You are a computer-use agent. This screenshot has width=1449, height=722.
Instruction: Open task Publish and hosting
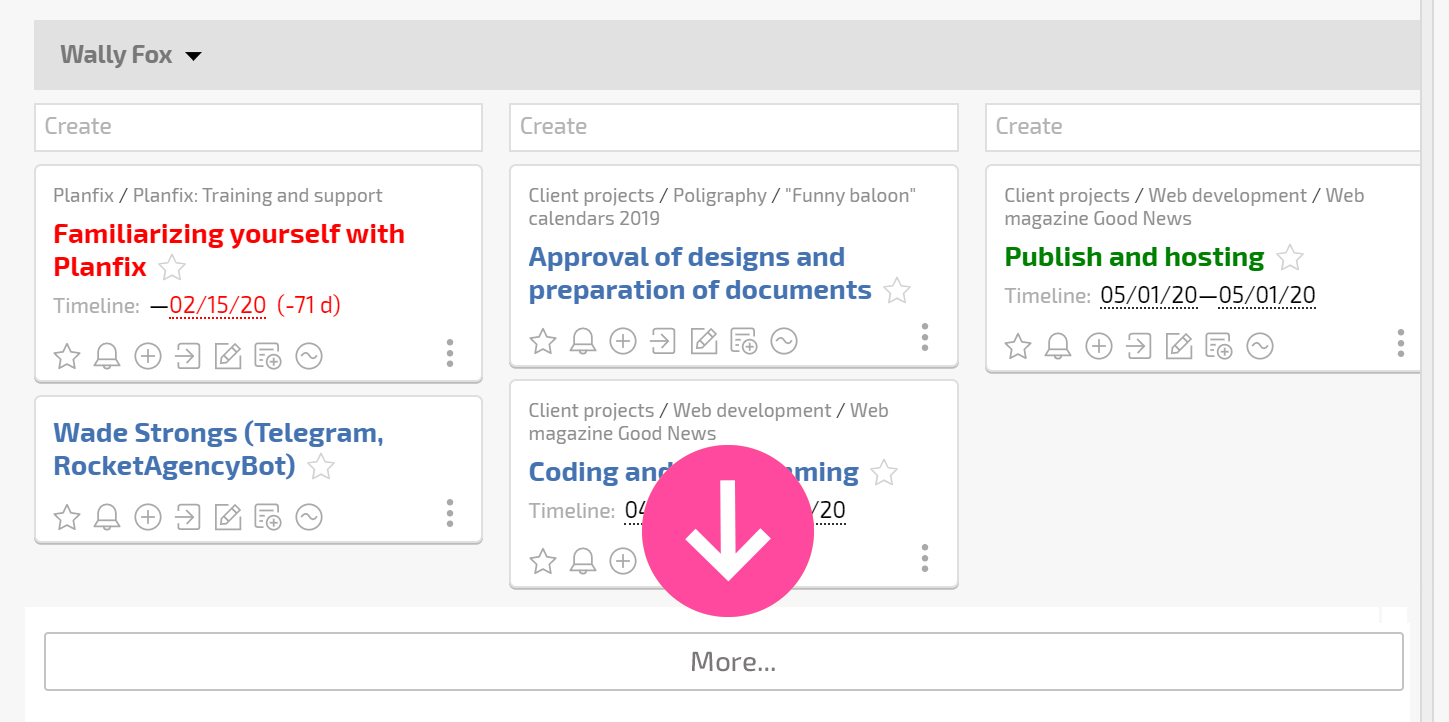[x=1134, y=257]
